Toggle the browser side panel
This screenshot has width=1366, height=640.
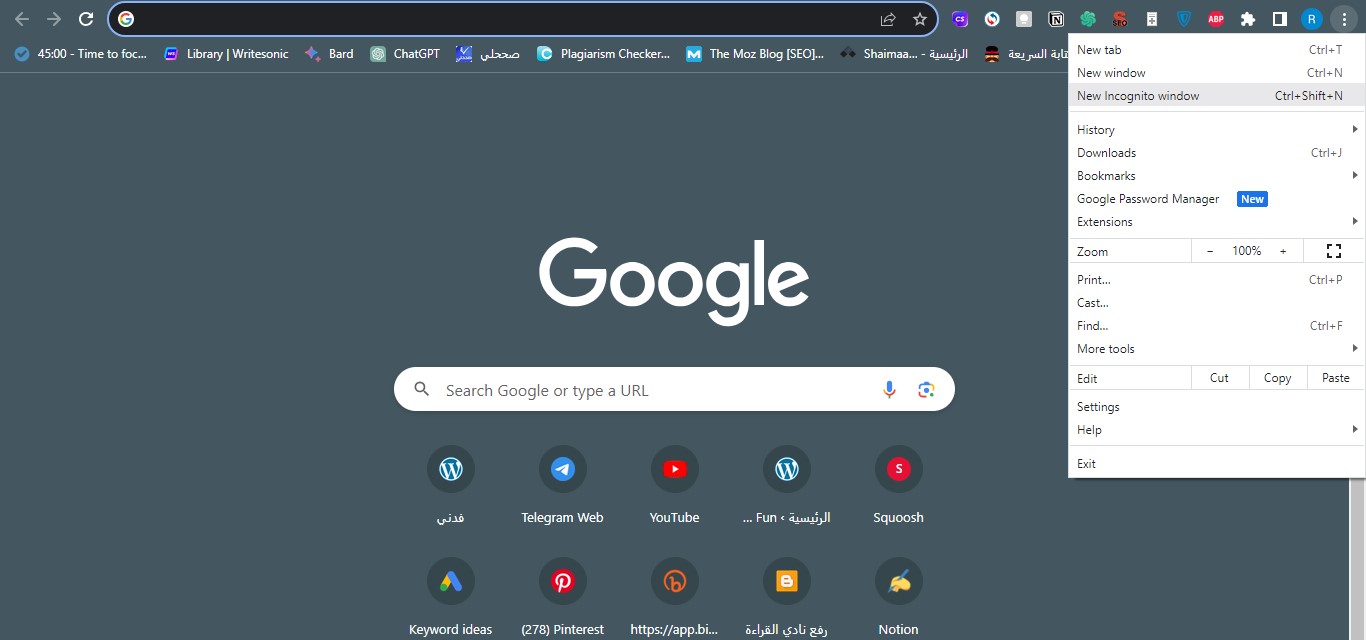tap(1279, 19)
